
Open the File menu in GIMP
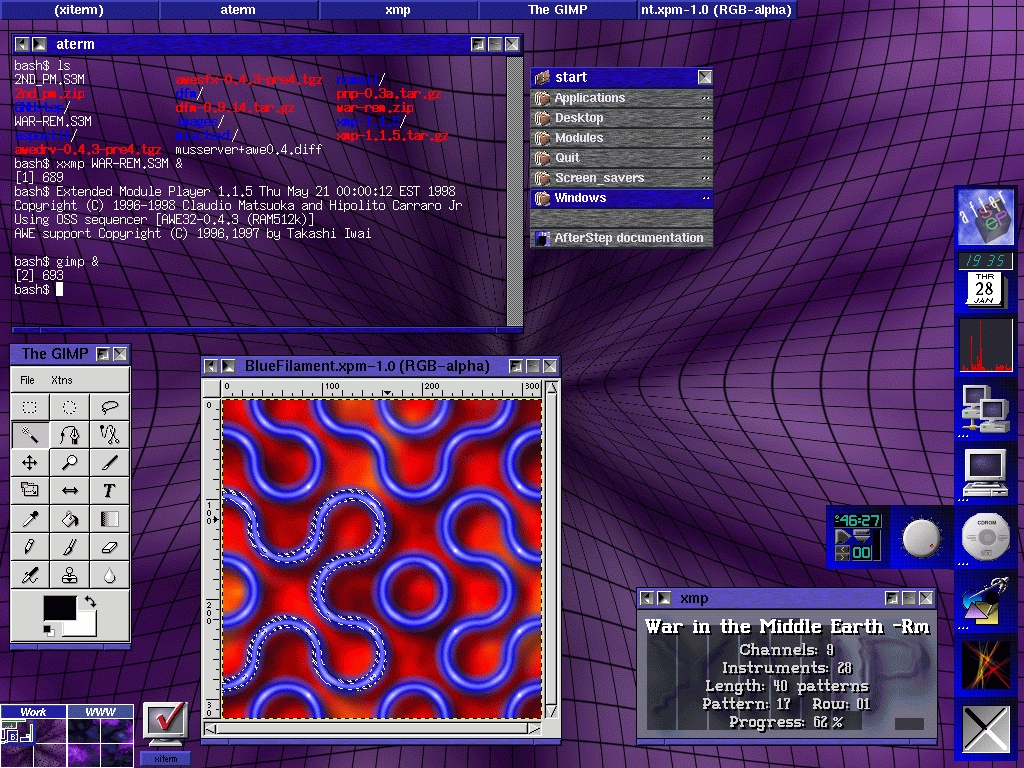[x=28, y=380]
